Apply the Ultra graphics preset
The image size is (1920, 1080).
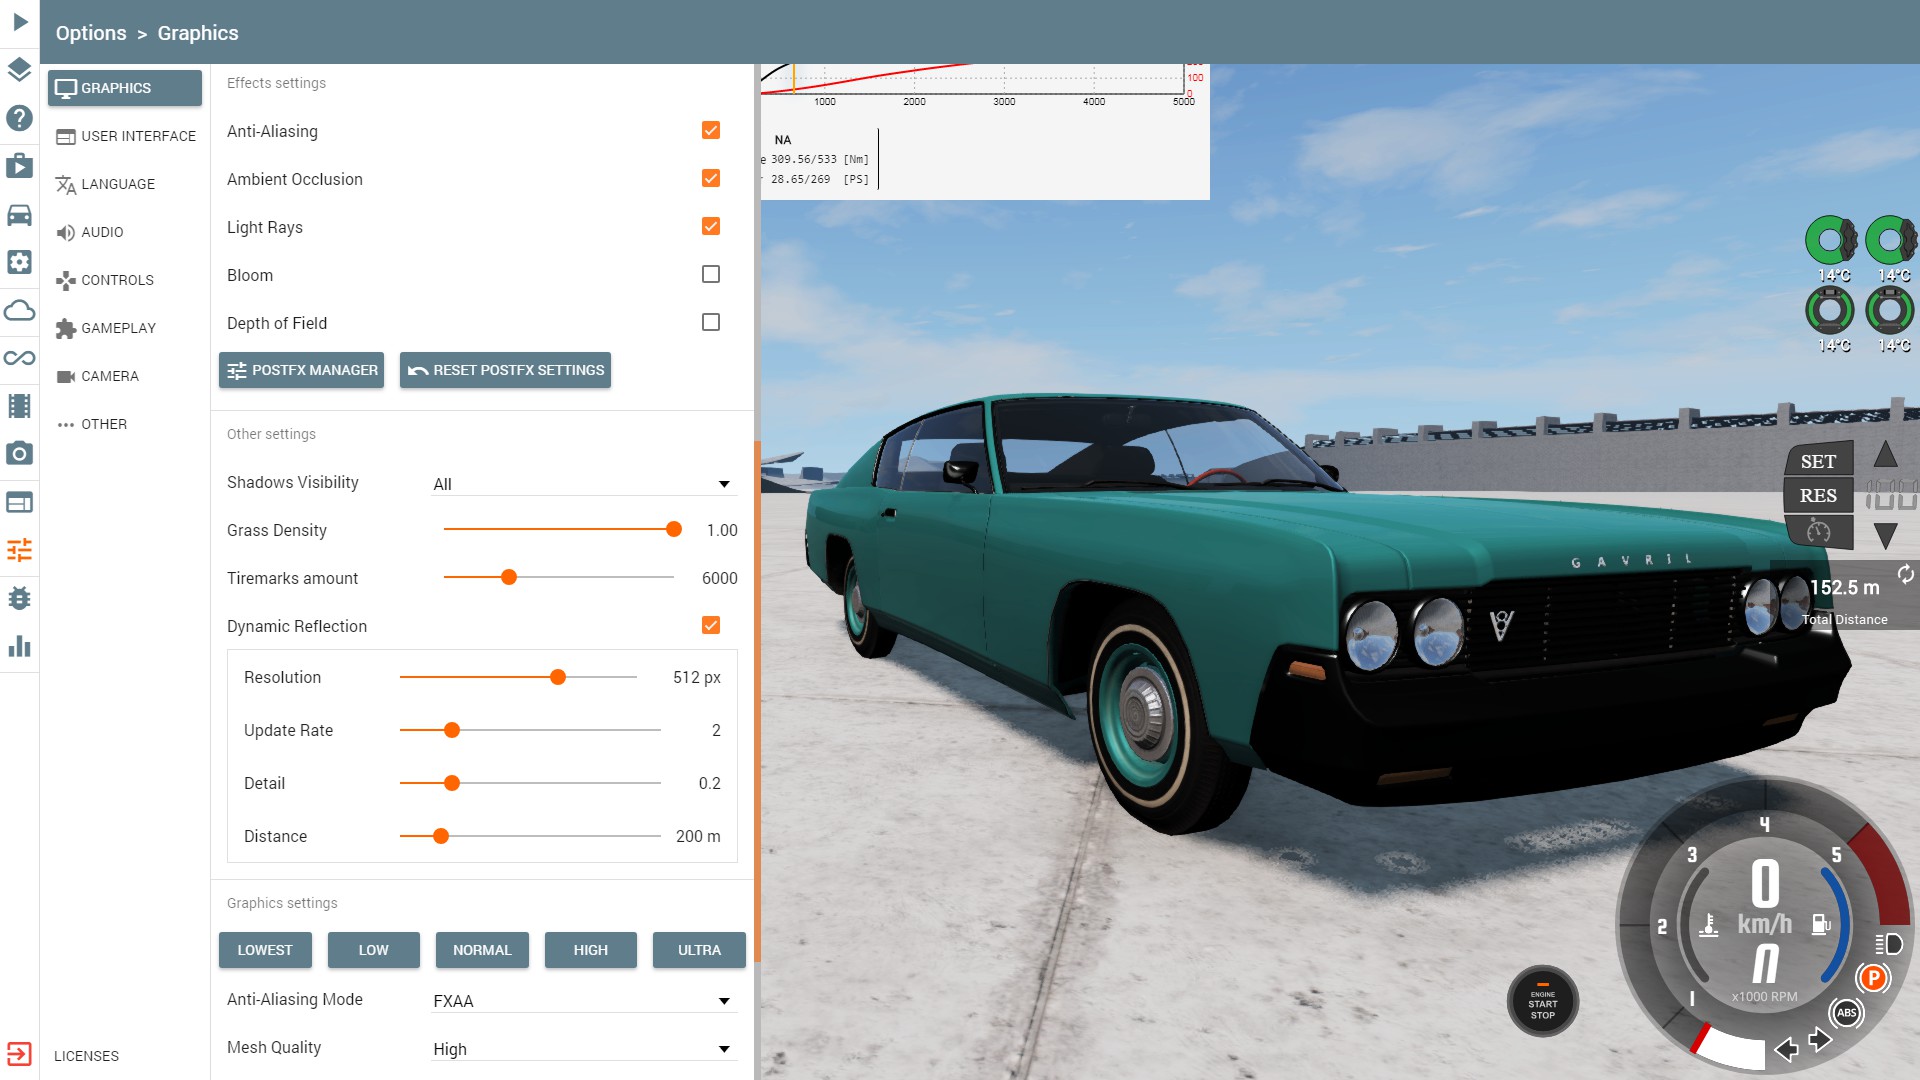pyautogui.click(x=699, y=950)
